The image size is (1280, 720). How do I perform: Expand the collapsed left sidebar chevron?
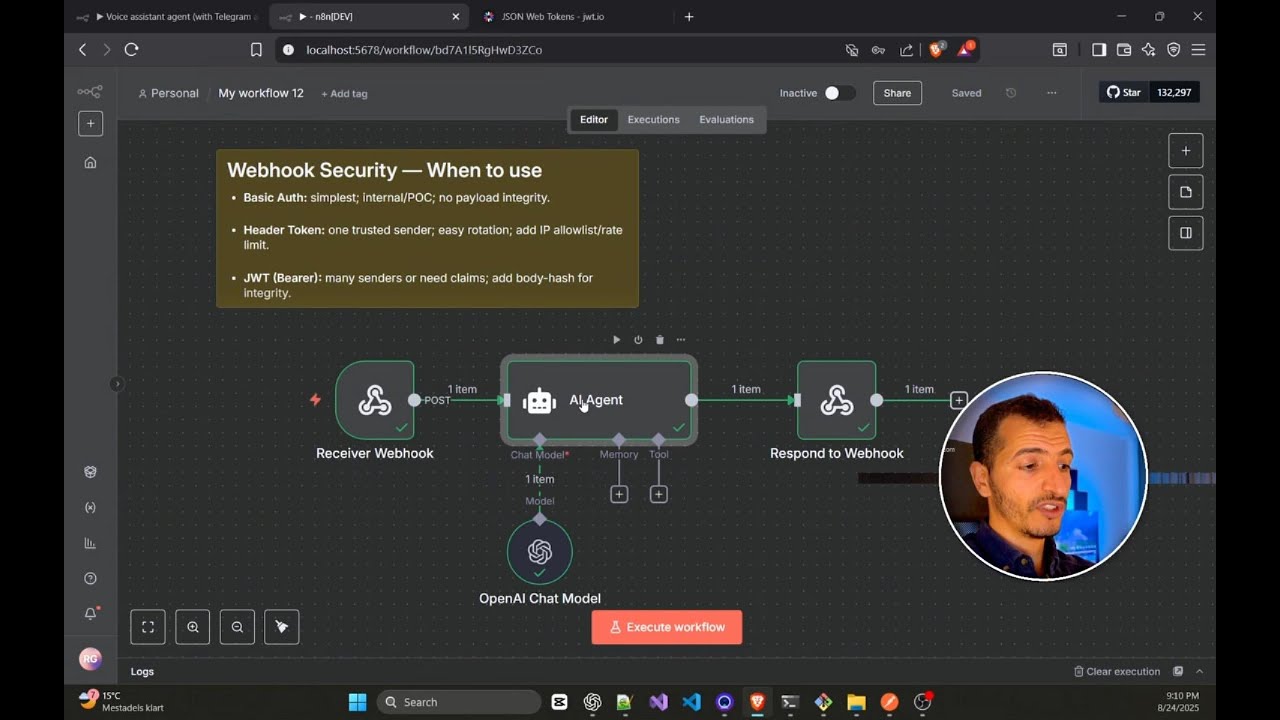coord(117,384)
